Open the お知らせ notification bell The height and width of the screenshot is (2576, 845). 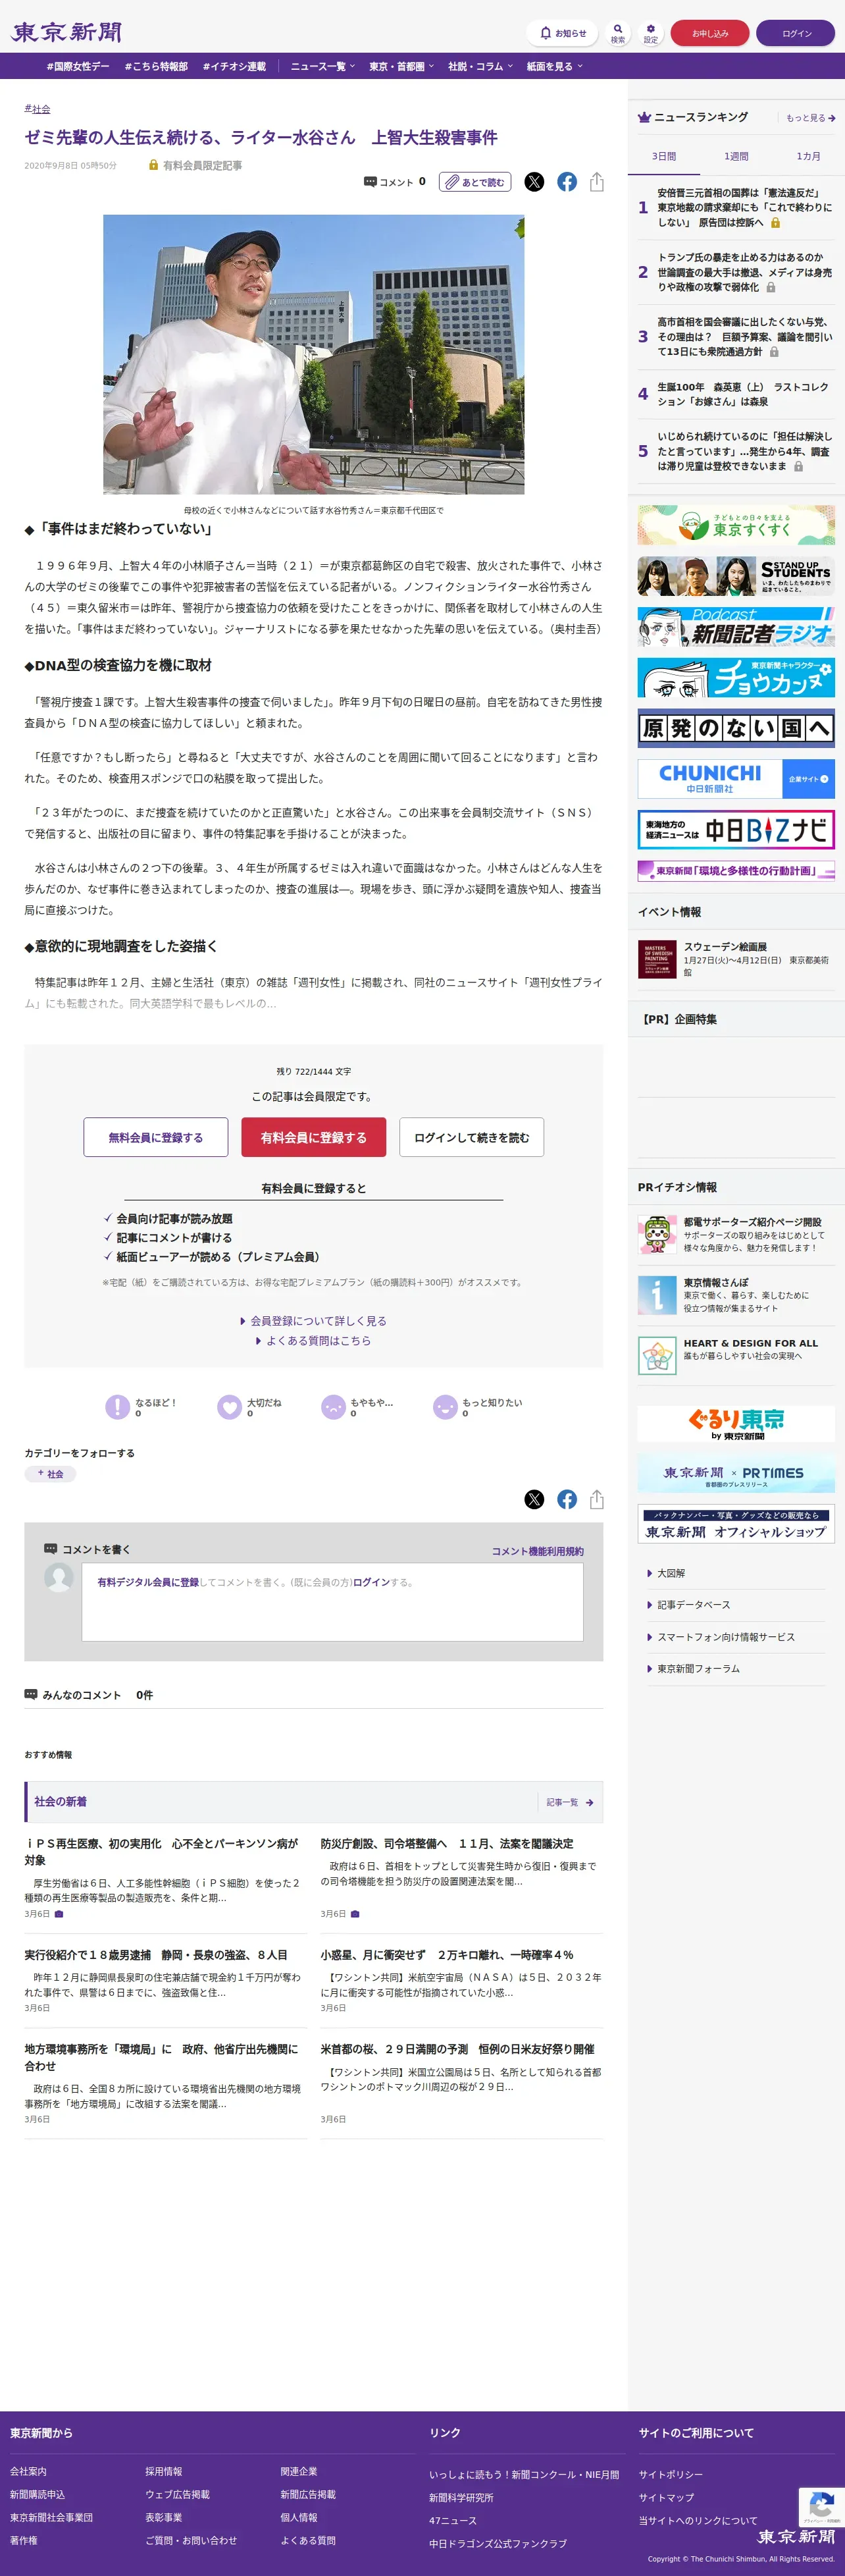point(562,33)
